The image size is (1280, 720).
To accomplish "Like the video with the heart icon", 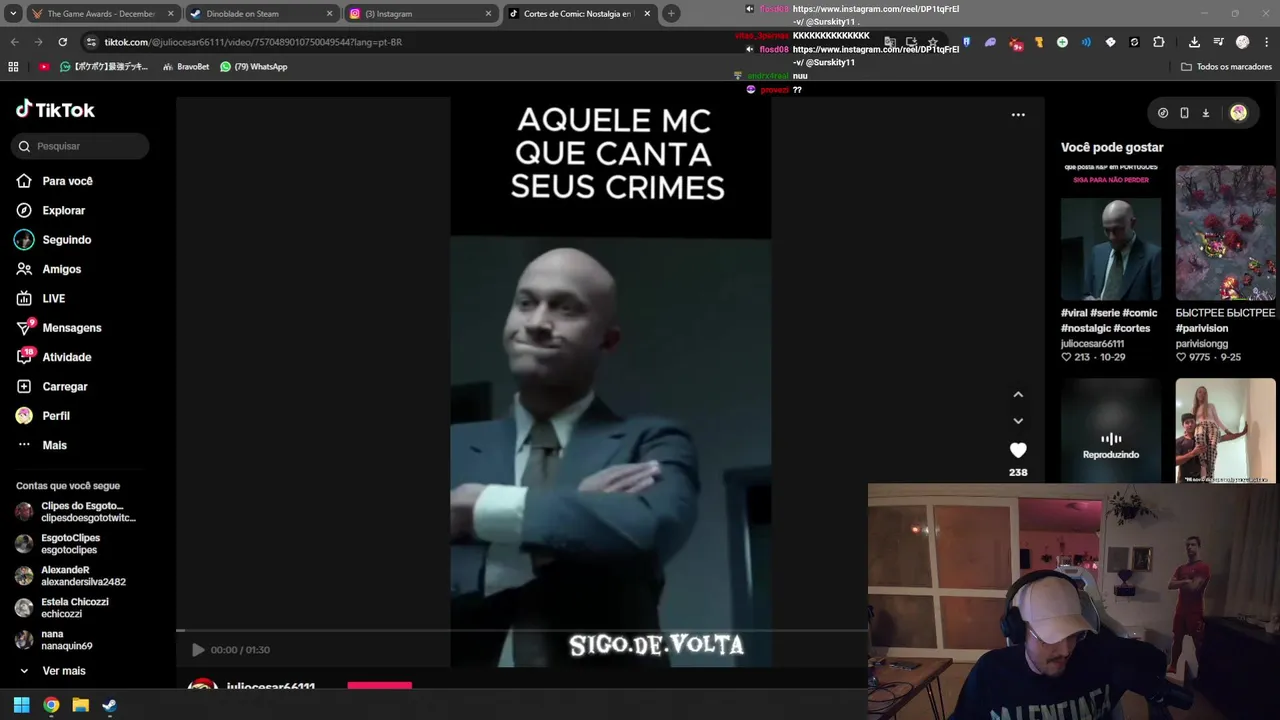I will click(x=1018, y=450).
